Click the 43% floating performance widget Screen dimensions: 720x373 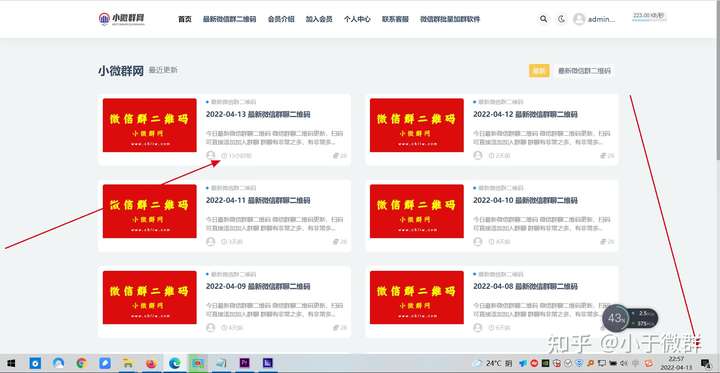coord(630,318)
